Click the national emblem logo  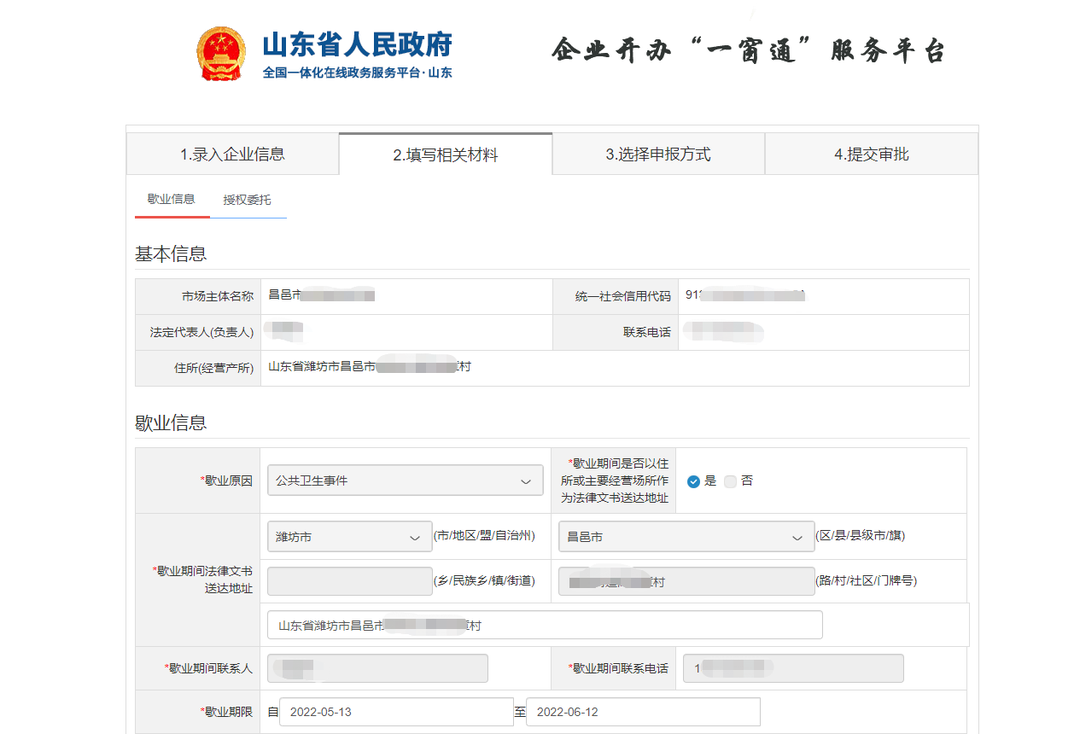point(219,54)
